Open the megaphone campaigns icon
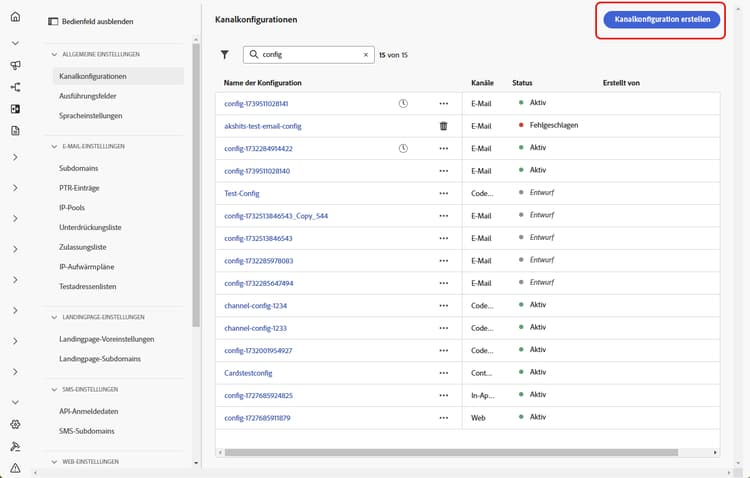The image size is (750, 478). [x=15, y=65]
